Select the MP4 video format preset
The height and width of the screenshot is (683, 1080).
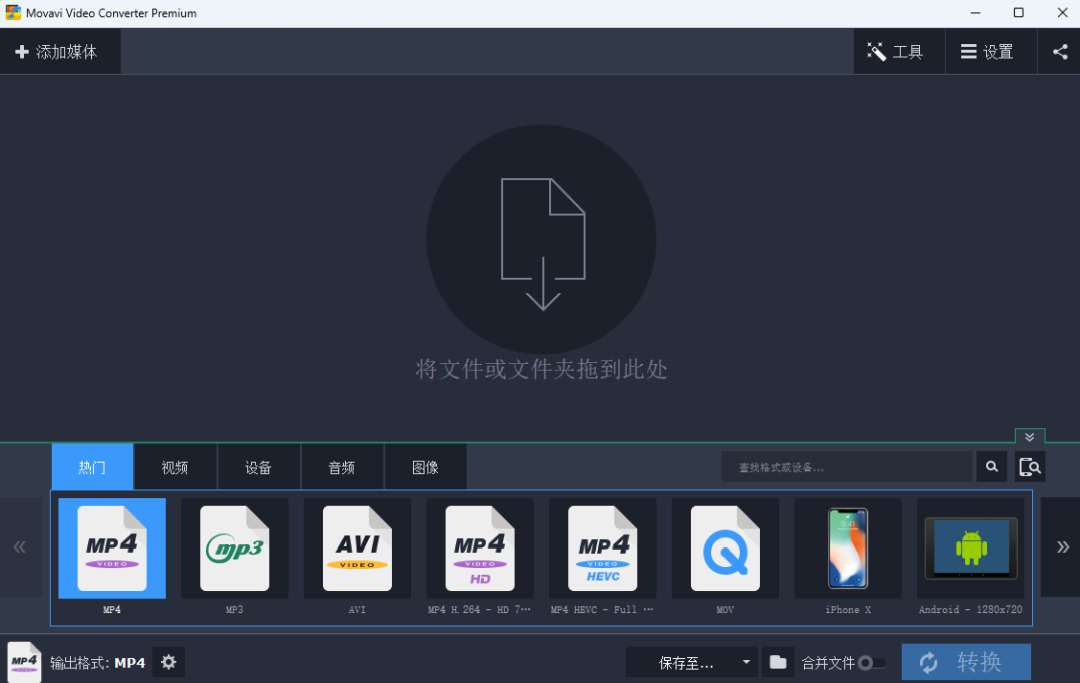(x=112, y=548)
